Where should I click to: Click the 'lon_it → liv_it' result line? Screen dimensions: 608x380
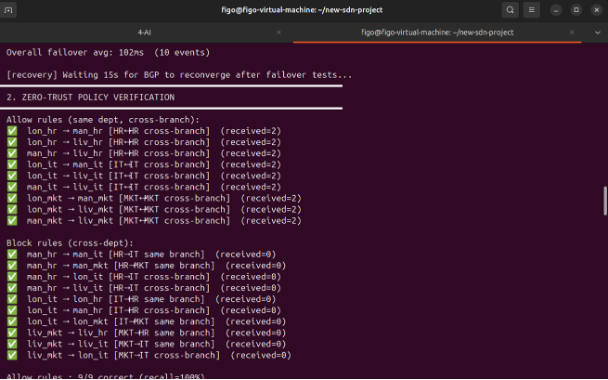coord(143,176)
